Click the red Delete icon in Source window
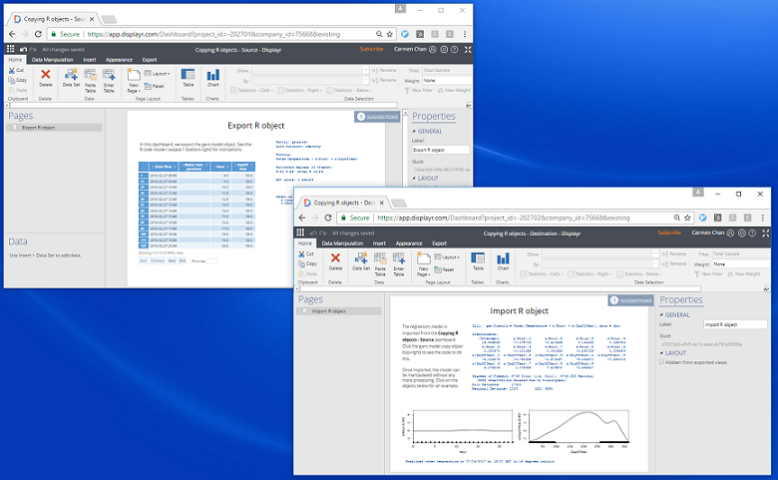The image size is (778, 480). tap(45, 74)
